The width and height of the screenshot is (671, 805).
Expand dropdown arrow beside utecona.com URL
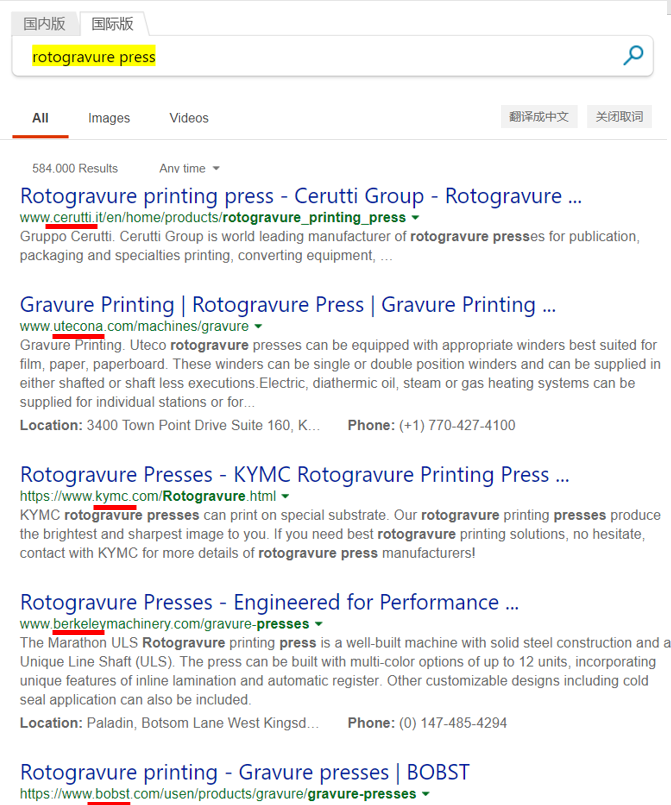258,326
